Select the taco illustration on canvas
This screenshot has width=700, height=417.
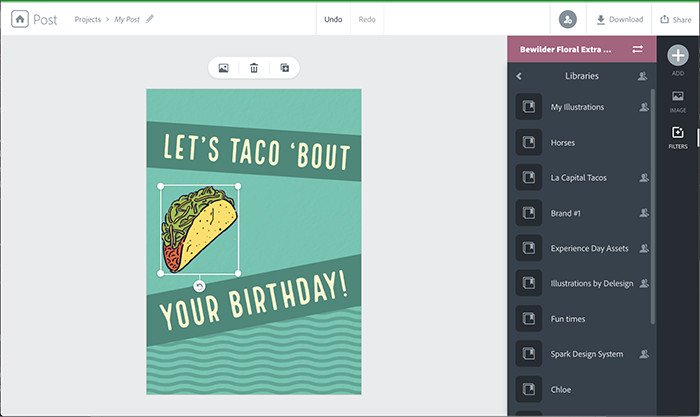click(x=199, y=229)
